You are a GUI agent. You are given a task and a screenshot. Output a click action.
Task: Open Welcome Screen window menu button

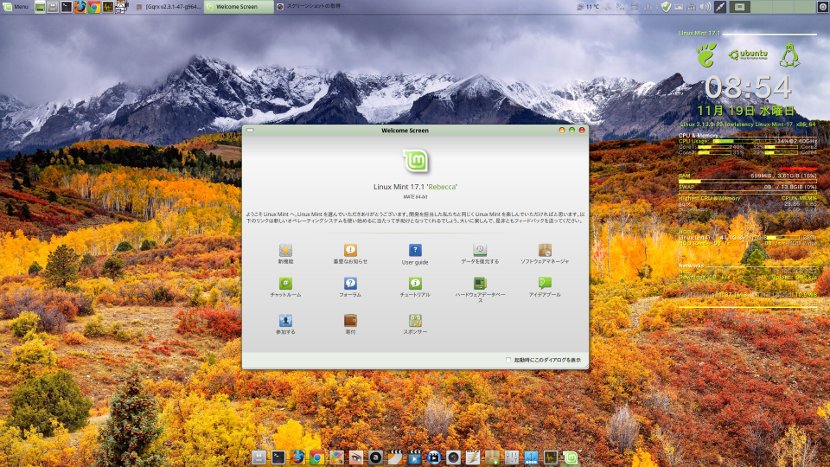pyautogui.click(x=250, y=130)
